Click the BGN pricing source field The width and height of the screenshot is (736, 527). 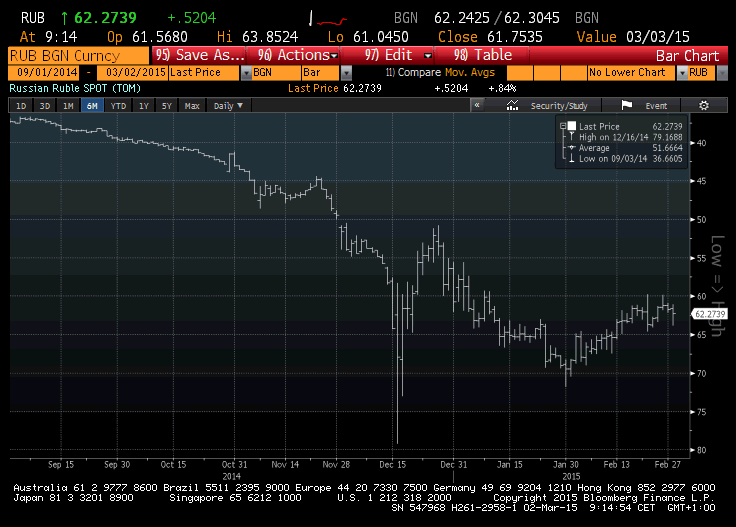point(276,73)
